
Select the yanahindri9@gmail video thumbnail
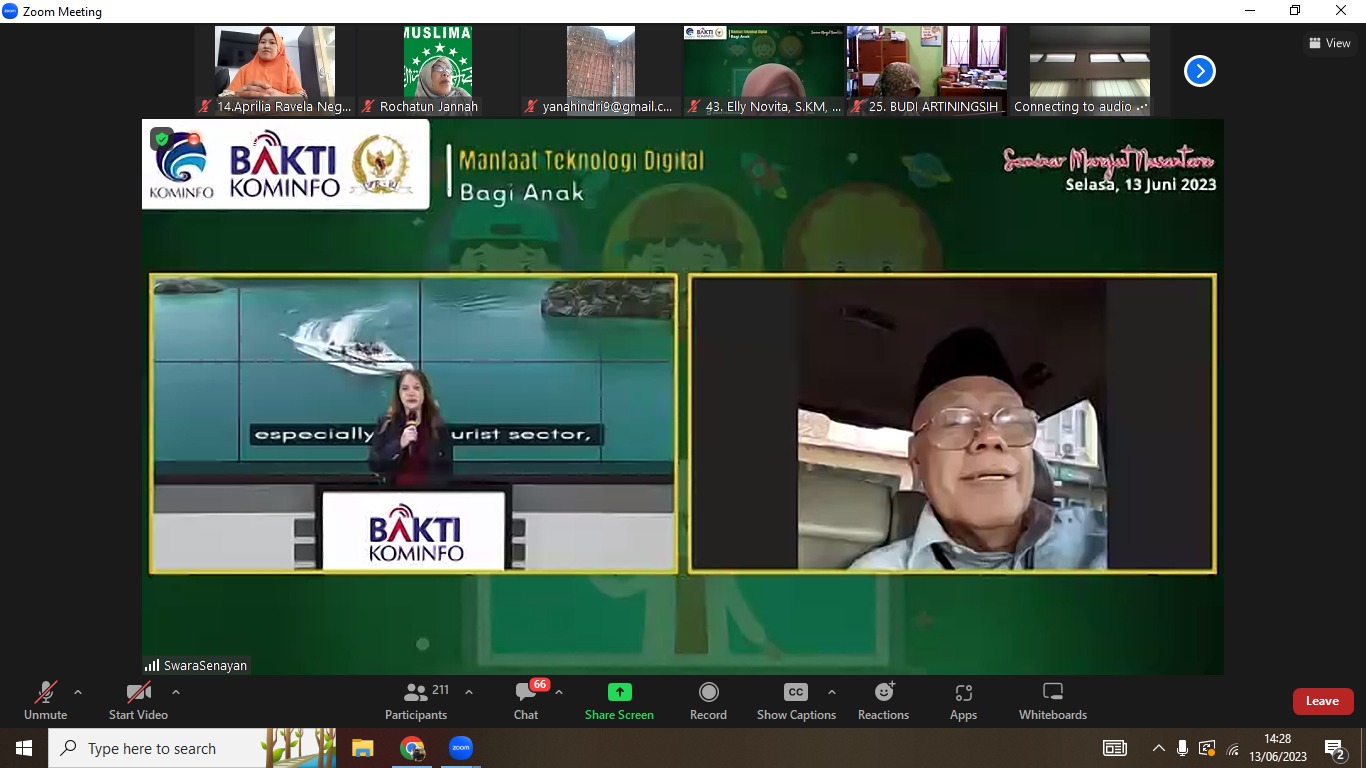tap(601, 70)
